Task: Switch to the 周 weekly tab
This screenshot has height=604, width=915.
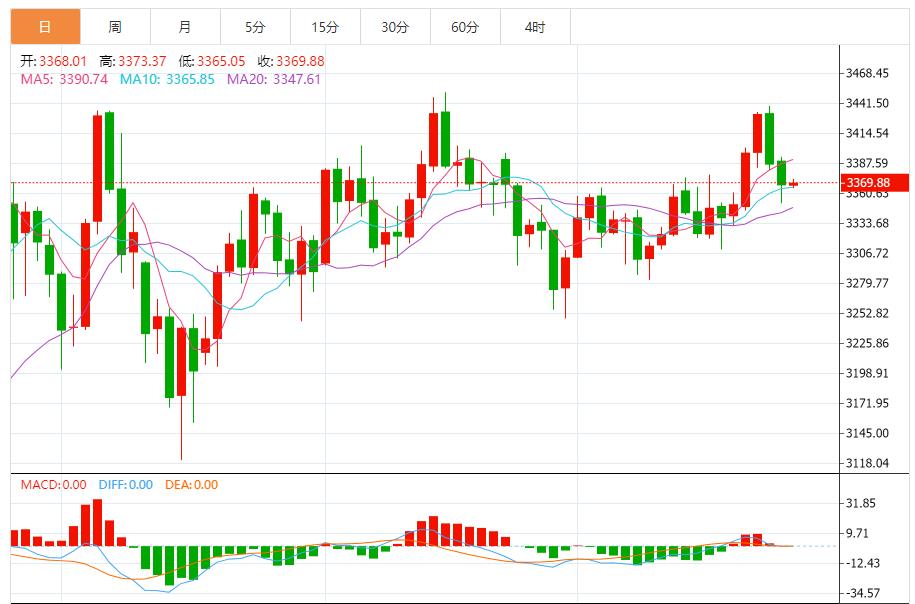Action: (115, 27)
